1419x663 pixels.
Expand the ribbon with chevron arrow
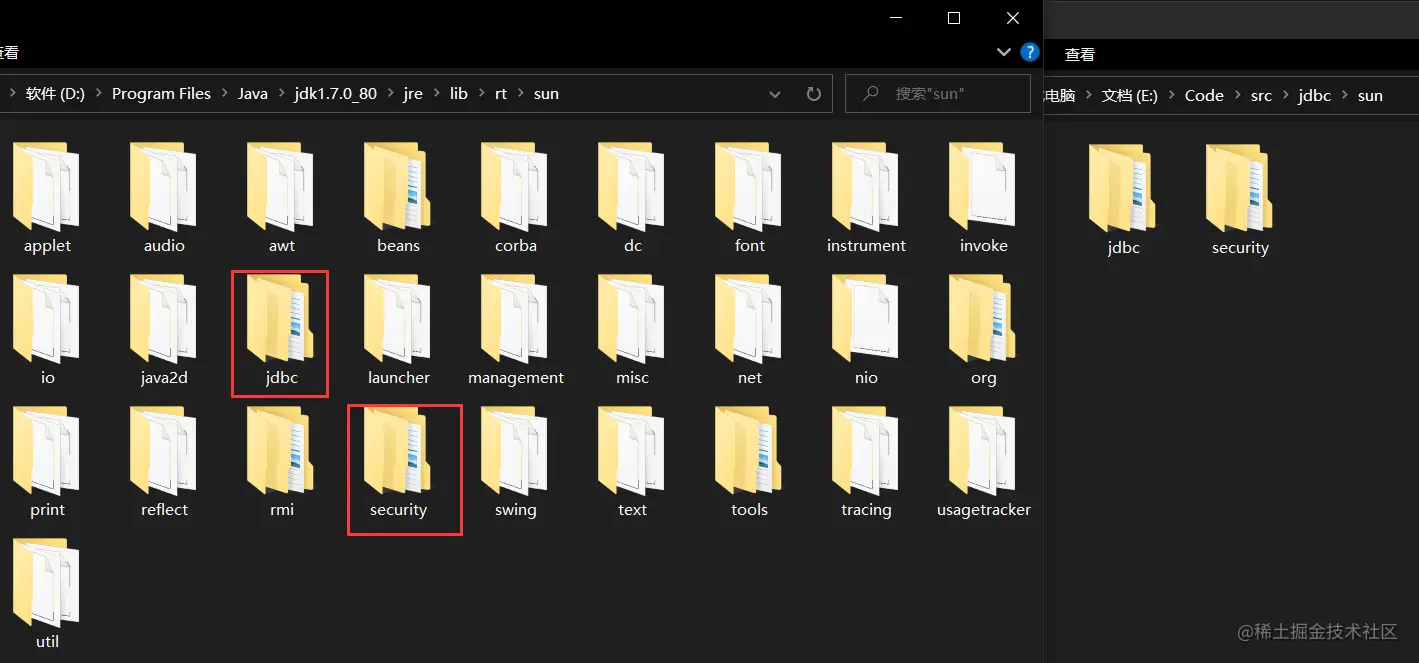(1004, 51)
